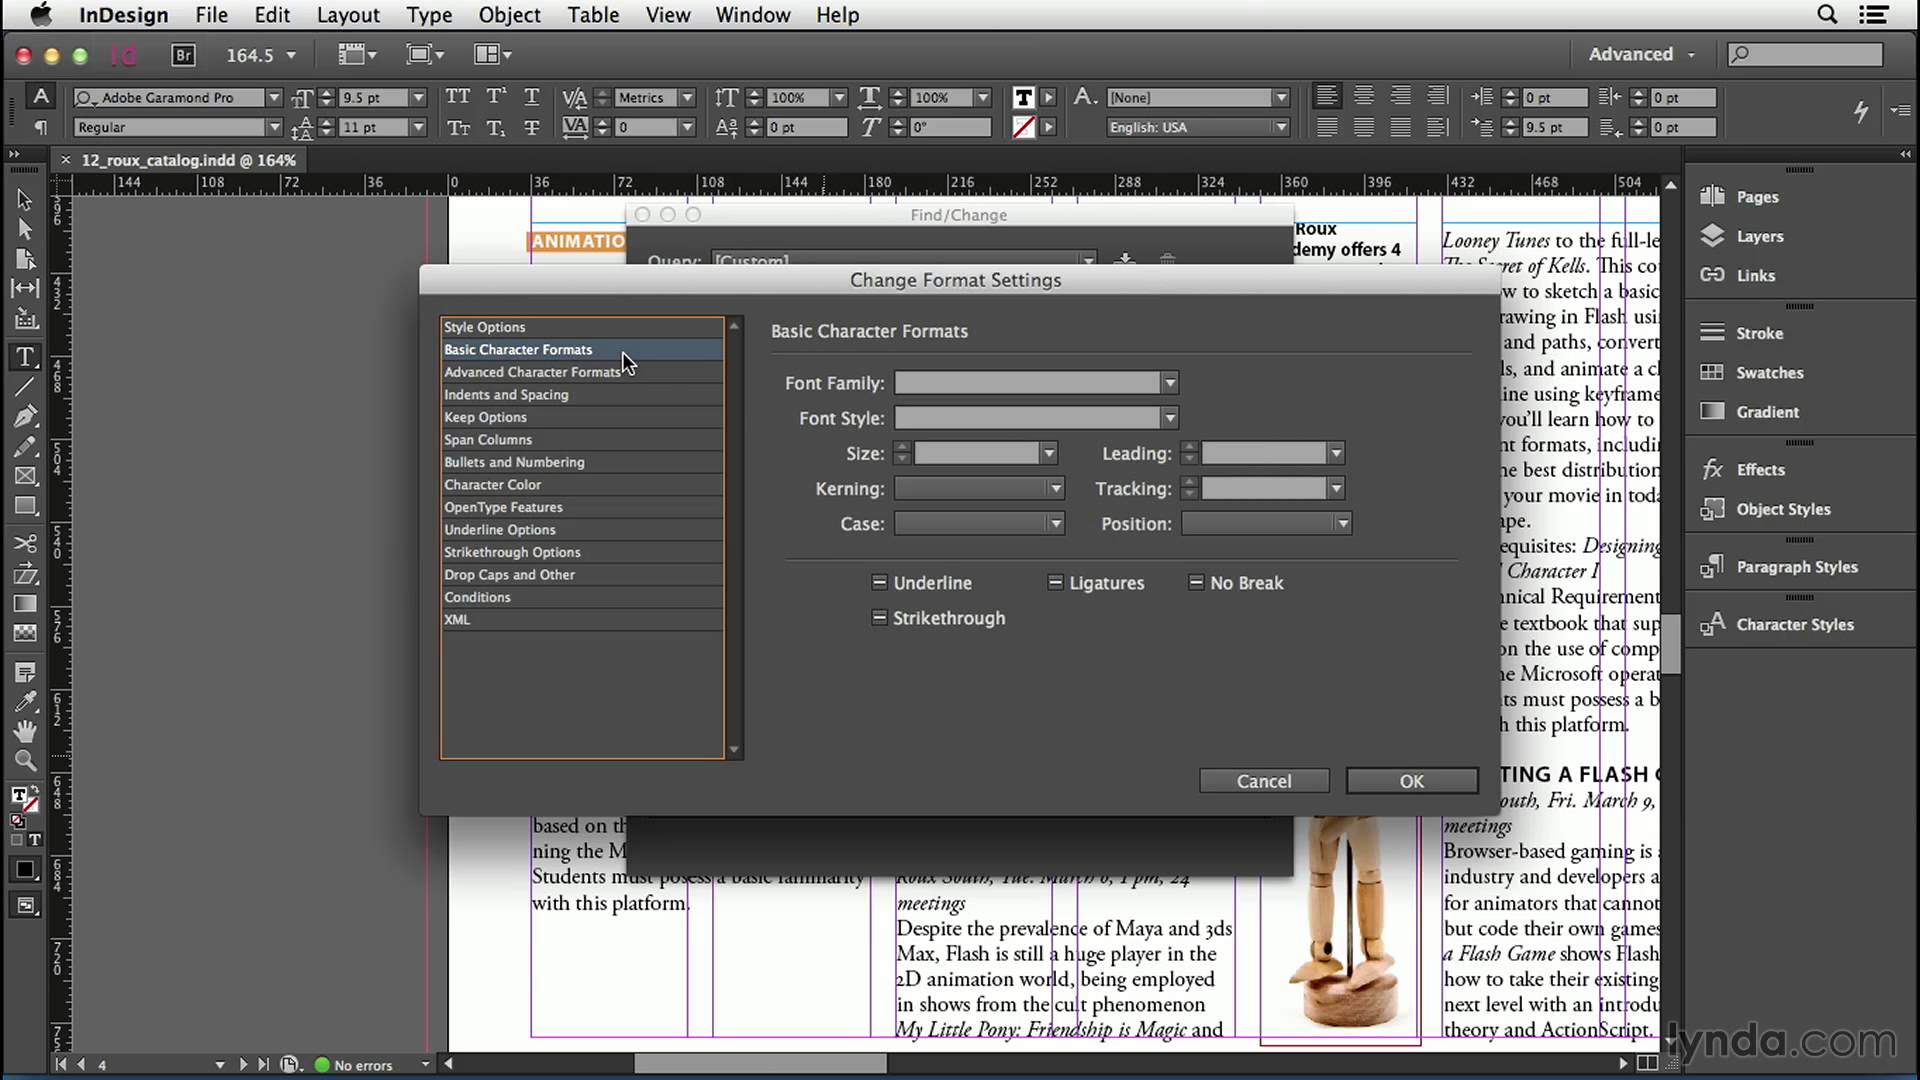Click Cancel in Change Format Settings

tap(1264, 781)
